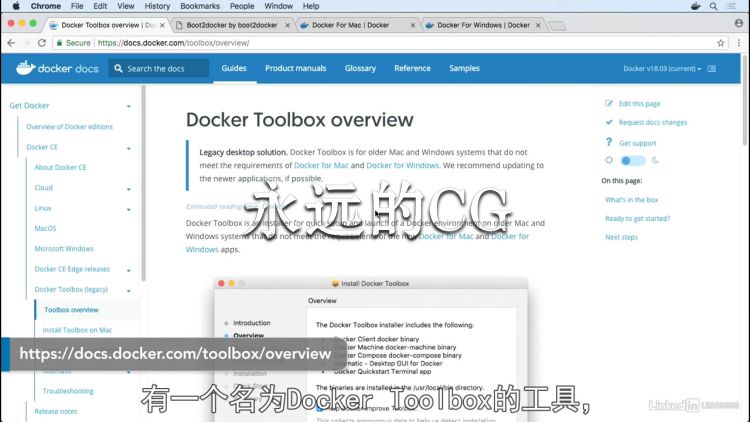This screenshot has width=750, height=422.
Task: Click the moon night-mode icon
Action: (655, 160)
